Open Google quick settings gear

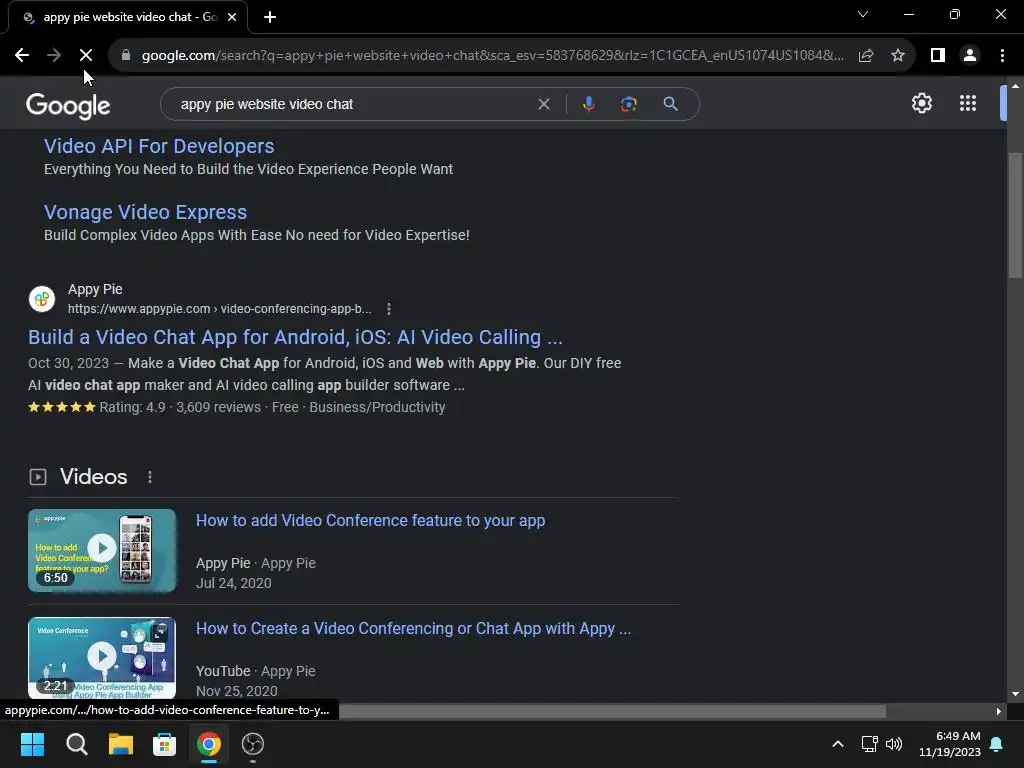[x=921, y=103]
